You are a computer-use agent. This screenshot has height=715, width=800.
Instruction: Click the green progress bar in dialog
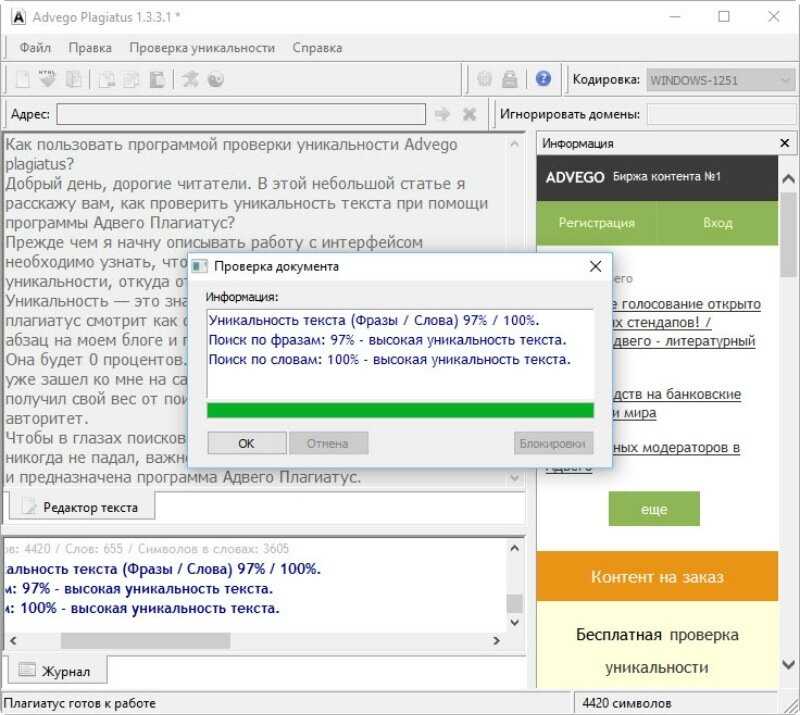coord(401,410)
